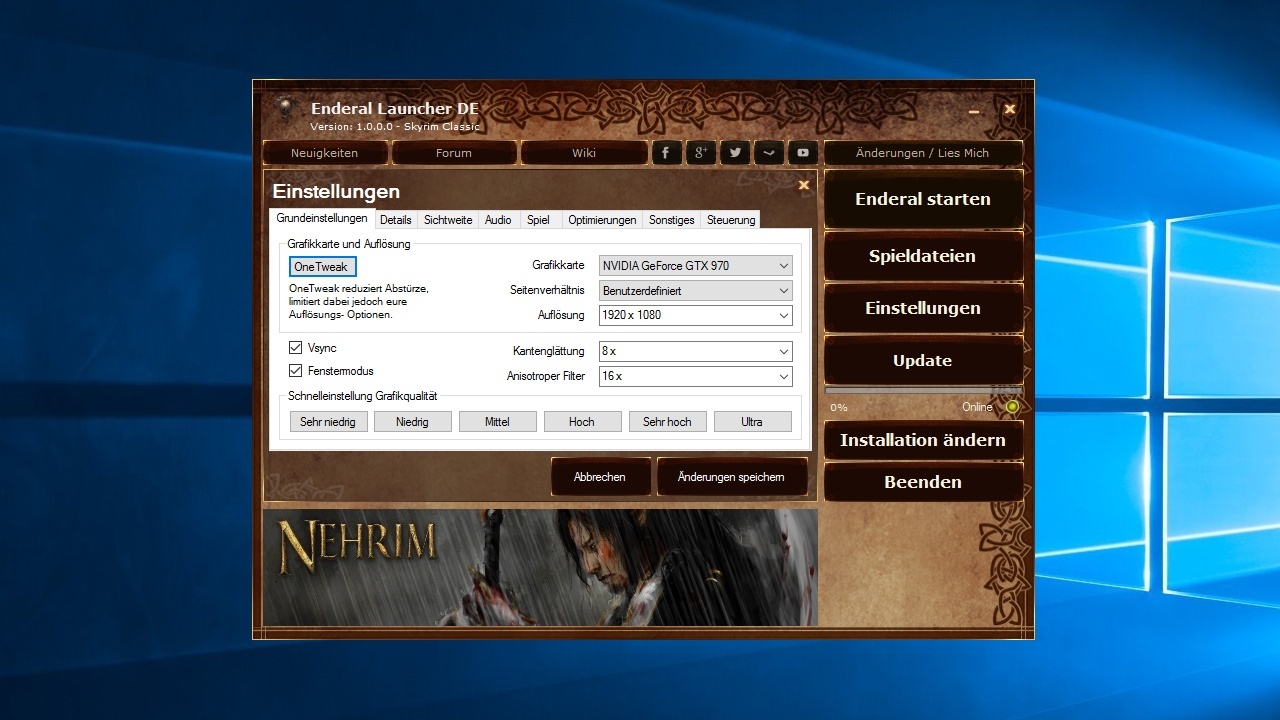Switch to the Sonstiges tab
The height and width of the screenshot is (720, 1280).
[672, 220]
